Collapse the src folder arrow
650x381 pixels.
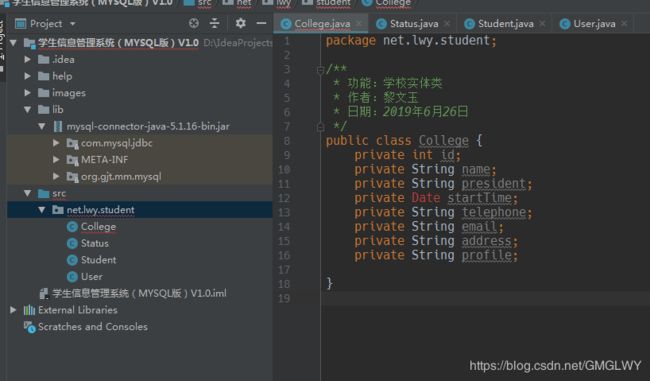point(27,193)
